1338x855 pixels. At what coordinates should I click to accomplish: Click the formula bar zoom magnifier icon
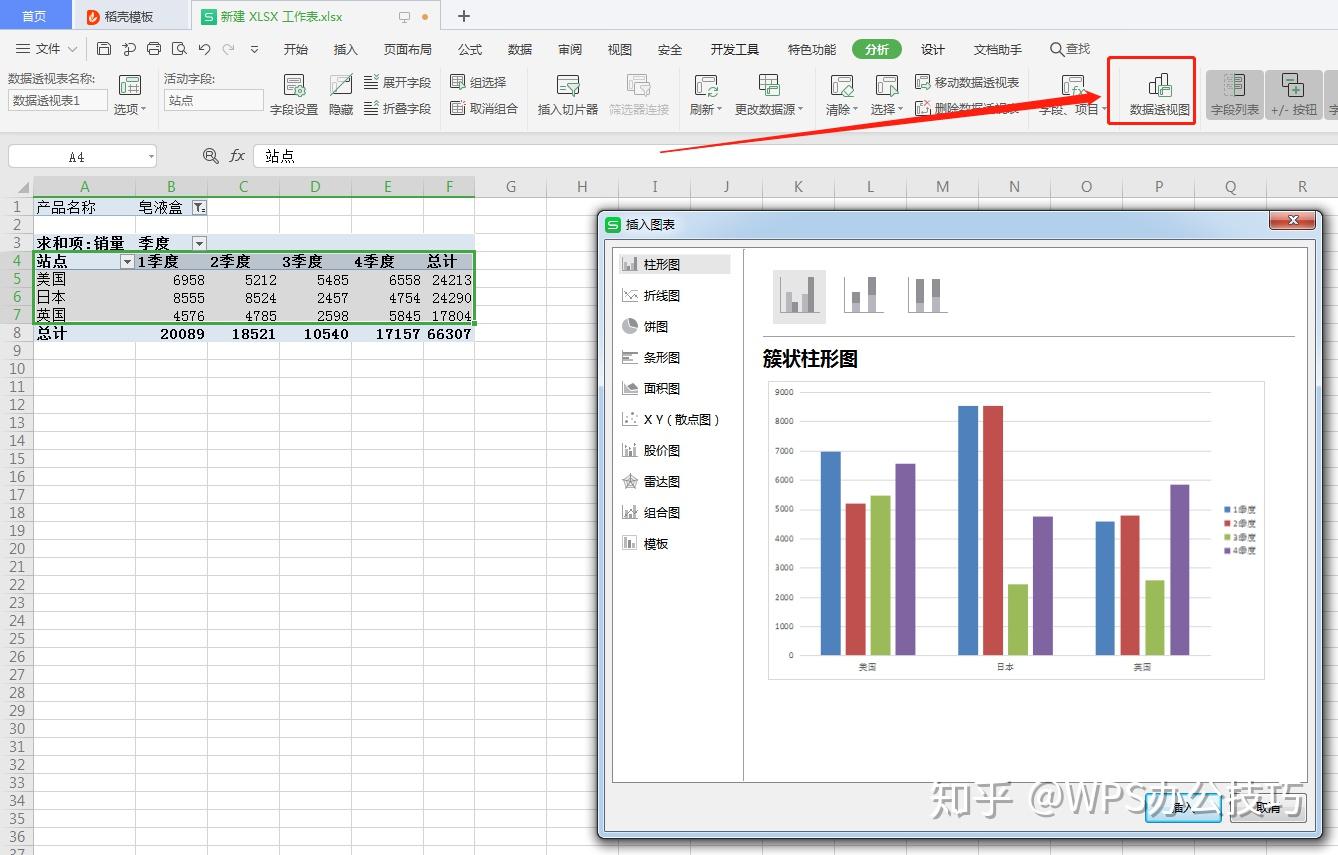point(210,156)
